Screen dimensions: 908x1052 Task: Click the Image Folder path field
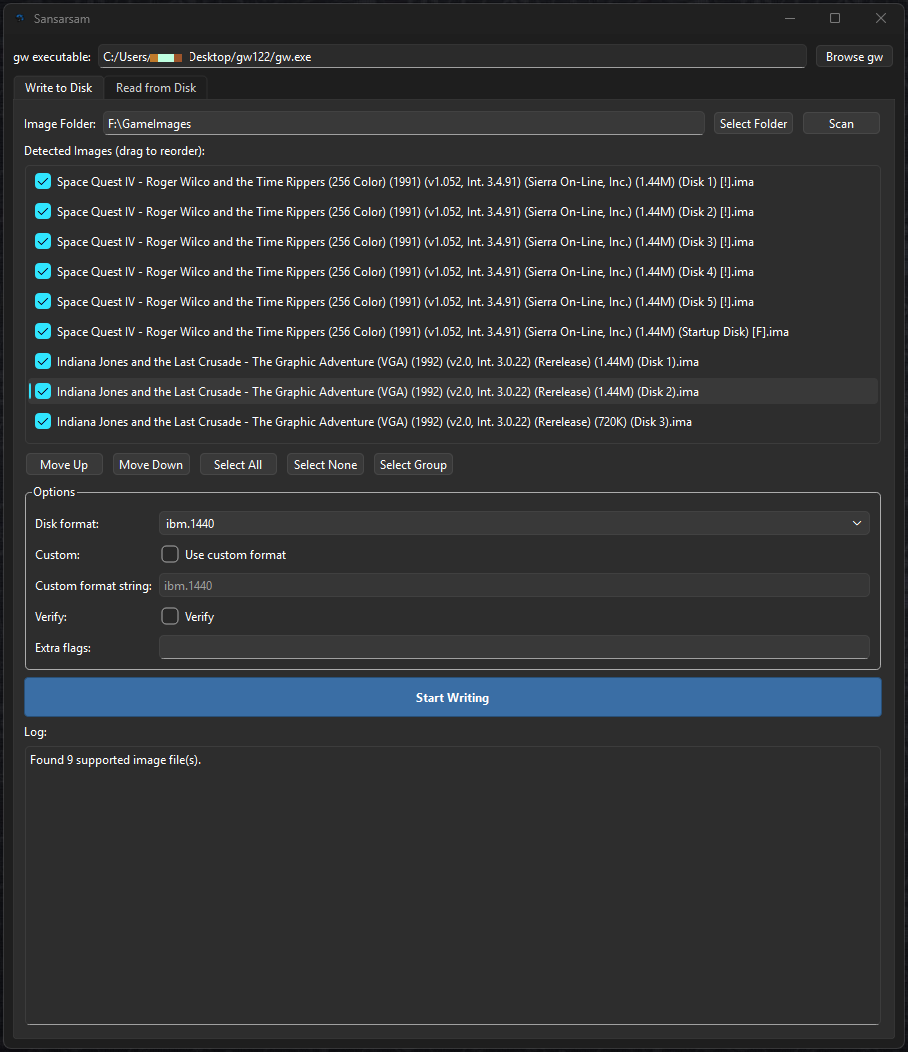point(403,123)
